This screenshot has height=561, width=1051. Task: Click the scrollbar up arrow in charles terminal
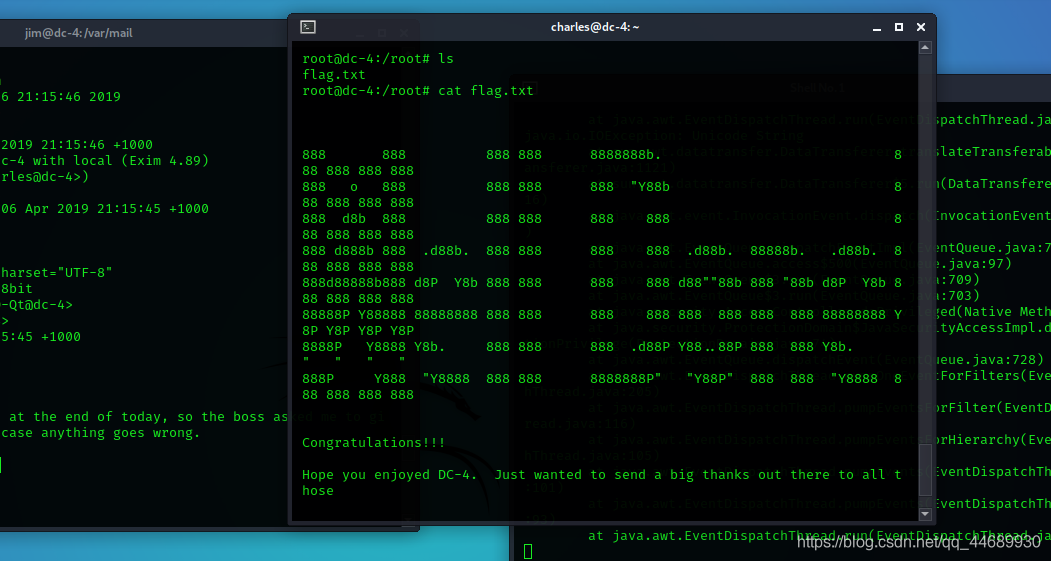click(x=925, y=48)
